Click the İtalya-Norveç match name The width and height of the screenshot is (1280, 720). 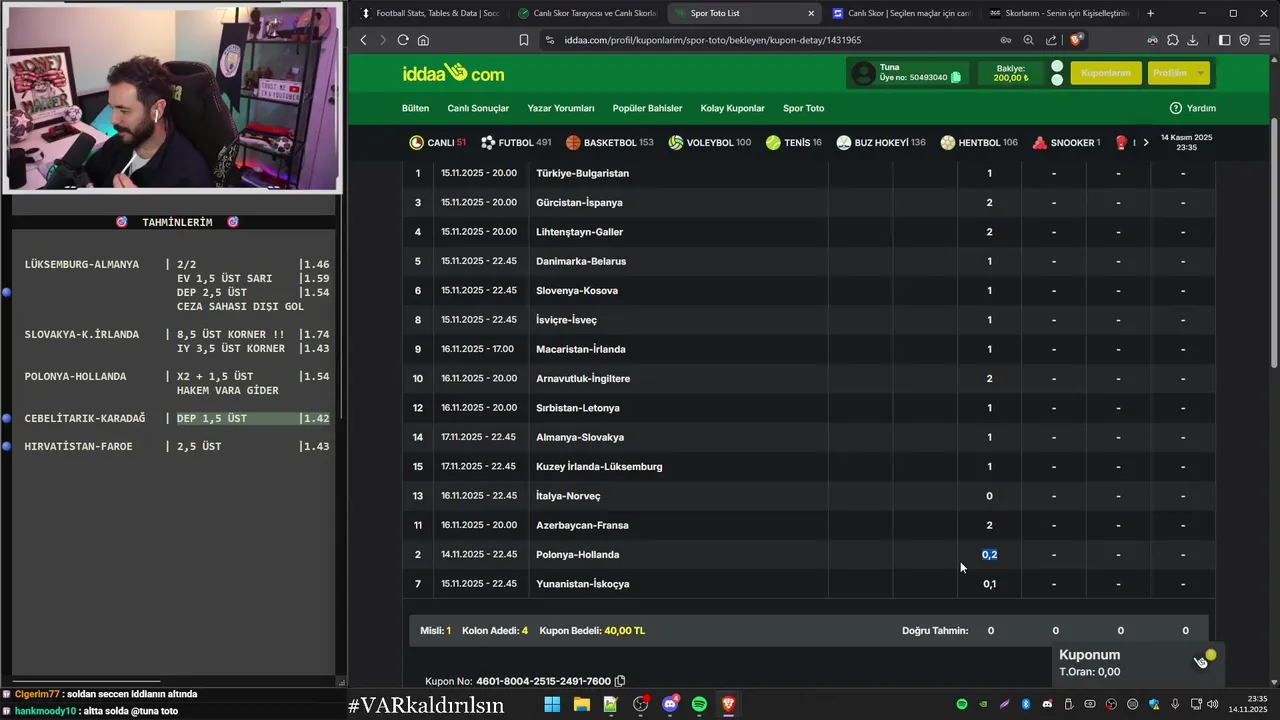[568, 496]
